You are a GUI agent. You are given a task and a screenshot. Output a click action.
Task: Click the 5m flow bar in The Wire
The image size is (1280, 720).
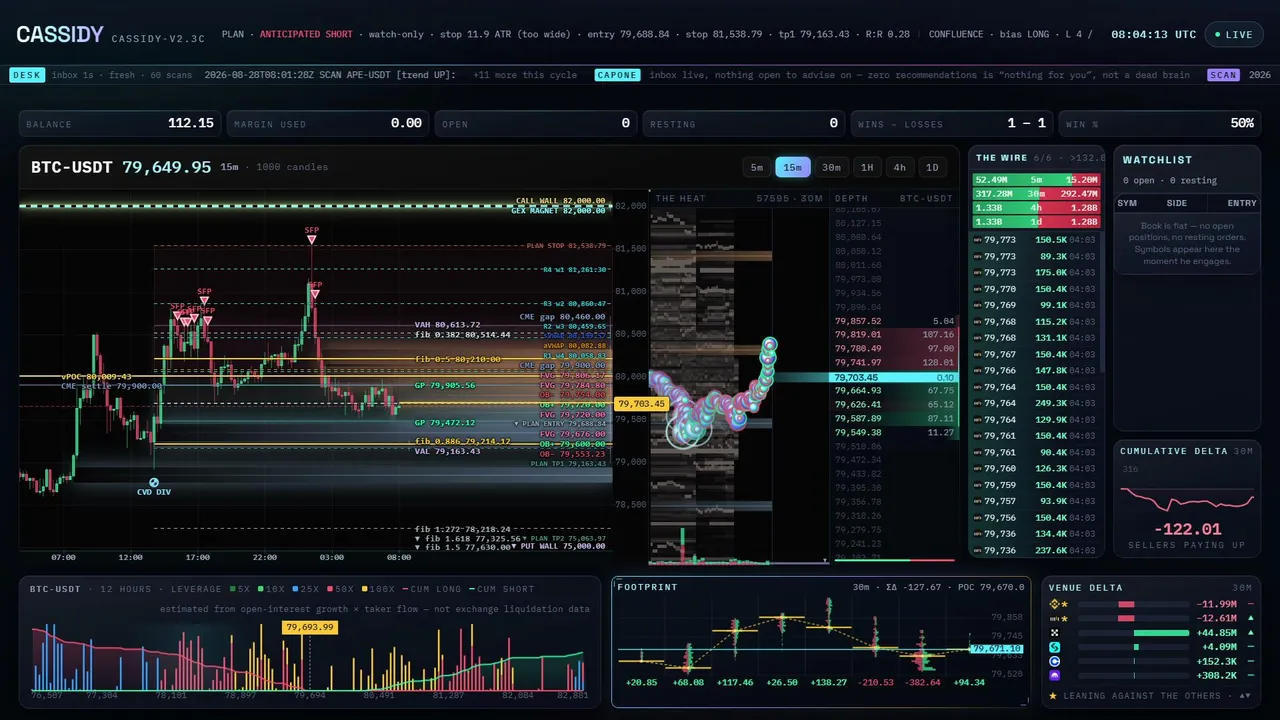(x=1036, y=180)
